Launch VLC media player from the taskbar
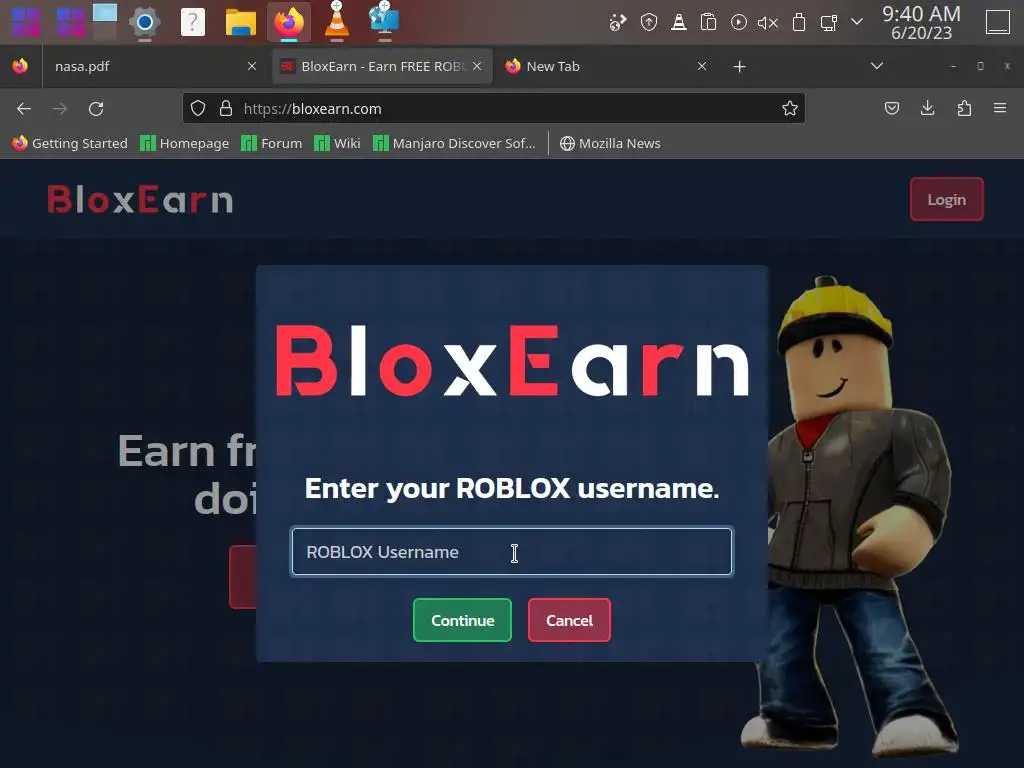This screenshot has width=1024, height=768. click(336, 21)
